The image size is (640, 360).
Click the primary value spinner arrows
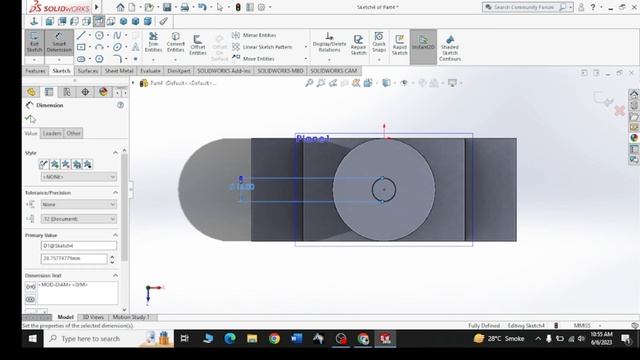coord(112,259)
